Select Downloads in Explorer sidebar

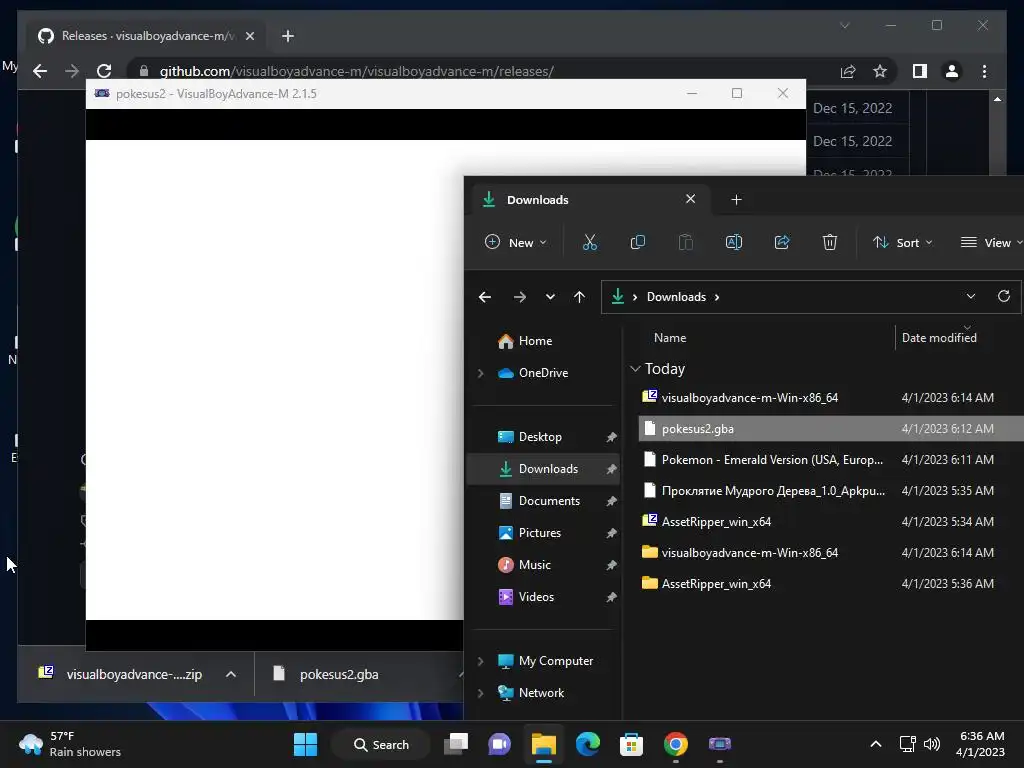point(541,469)
